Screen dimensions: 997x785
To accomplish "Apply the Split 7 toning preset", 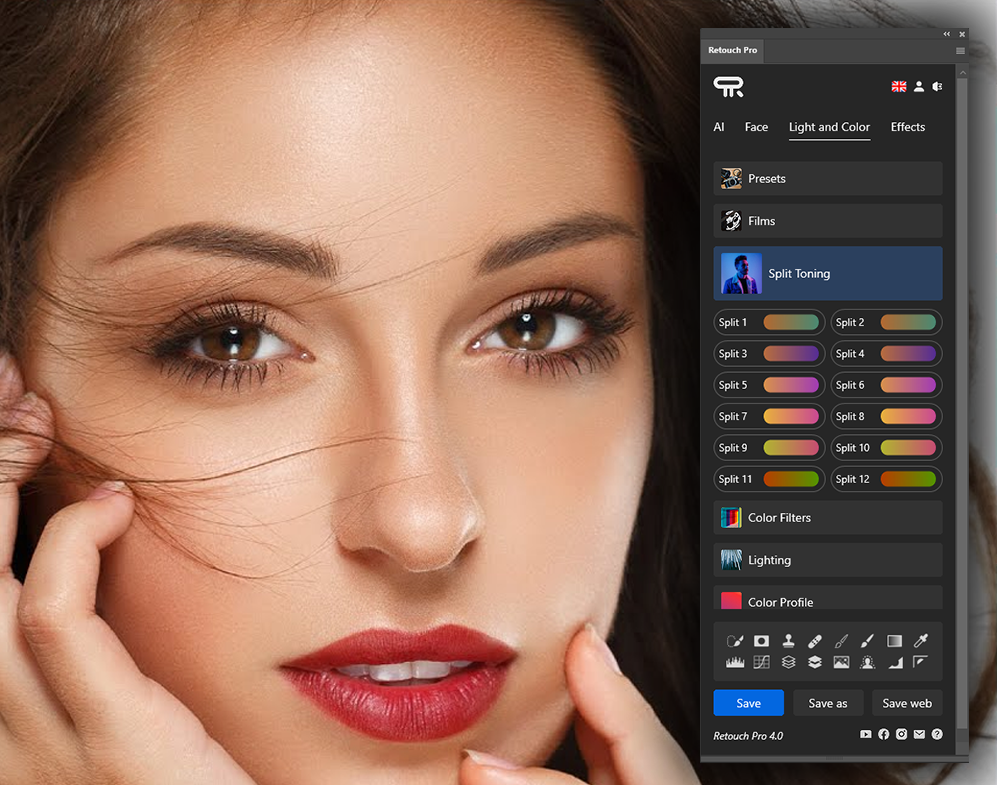I will (x=769, y=416).
